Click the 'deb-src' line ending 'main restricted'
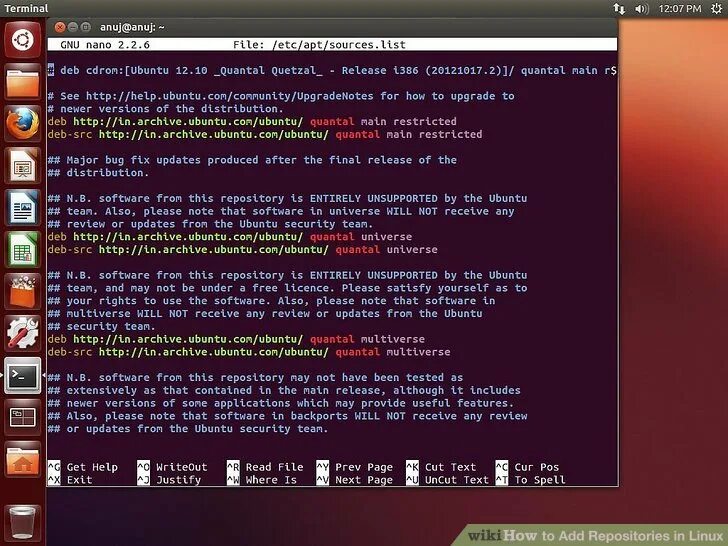Viewport: 728px width, 546px height. (265, 135)
